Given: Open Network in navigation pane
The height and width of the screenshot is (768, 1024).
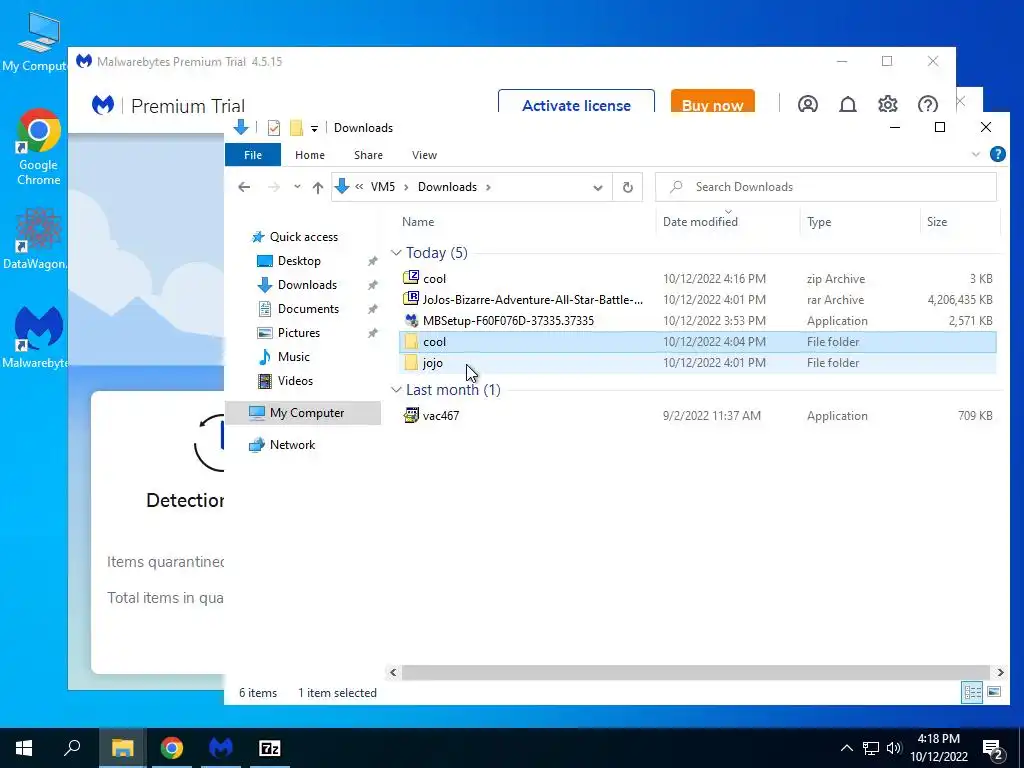Looking at the screenshot, I should coord(292,445).
